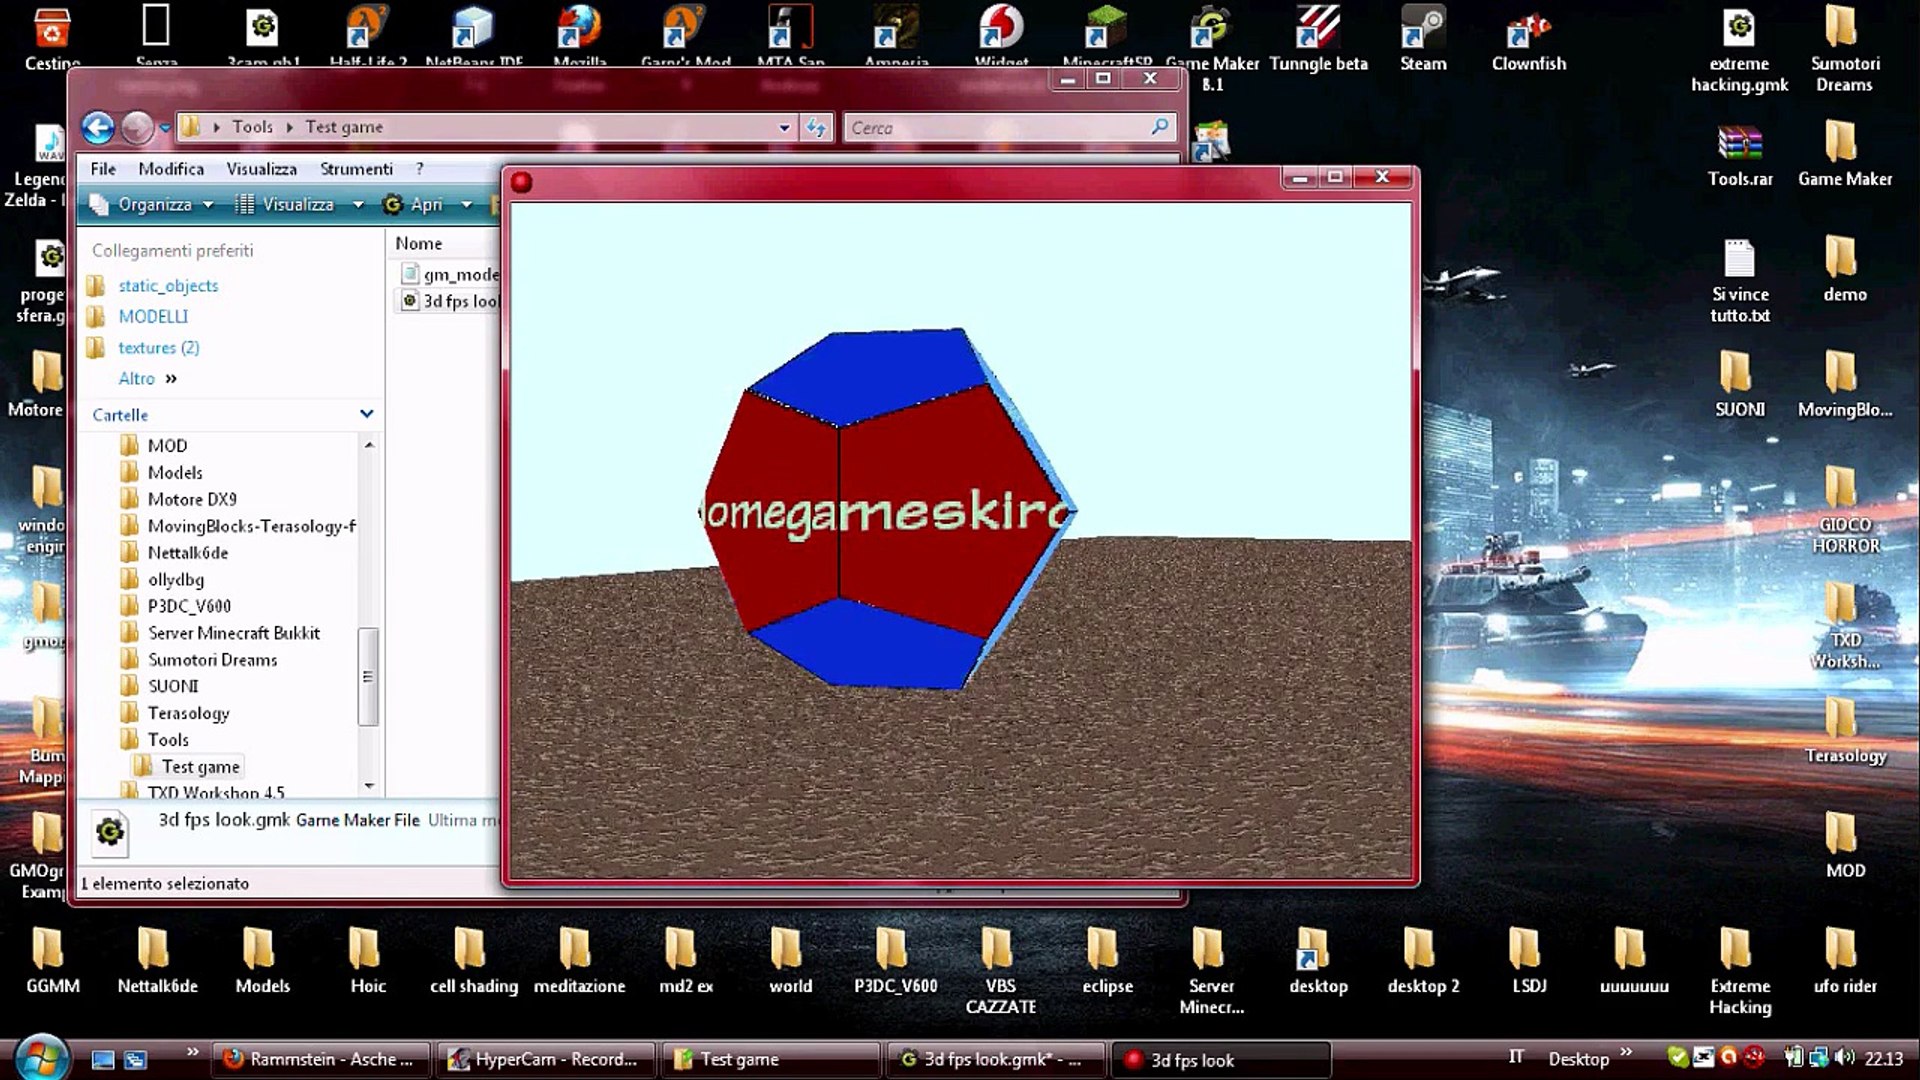Click the Explorer back navigation arrow

97,127
